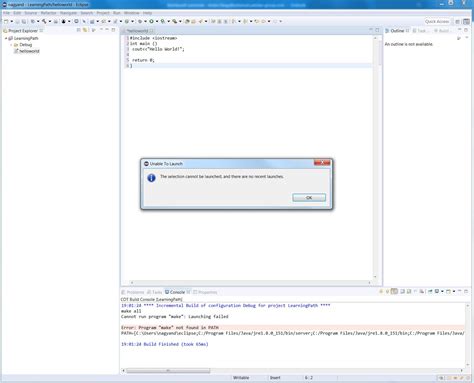The width and height of the screenshot is (474, 383).
Task: Maximize the Project Explorer panel
Action: coord(113,30)
